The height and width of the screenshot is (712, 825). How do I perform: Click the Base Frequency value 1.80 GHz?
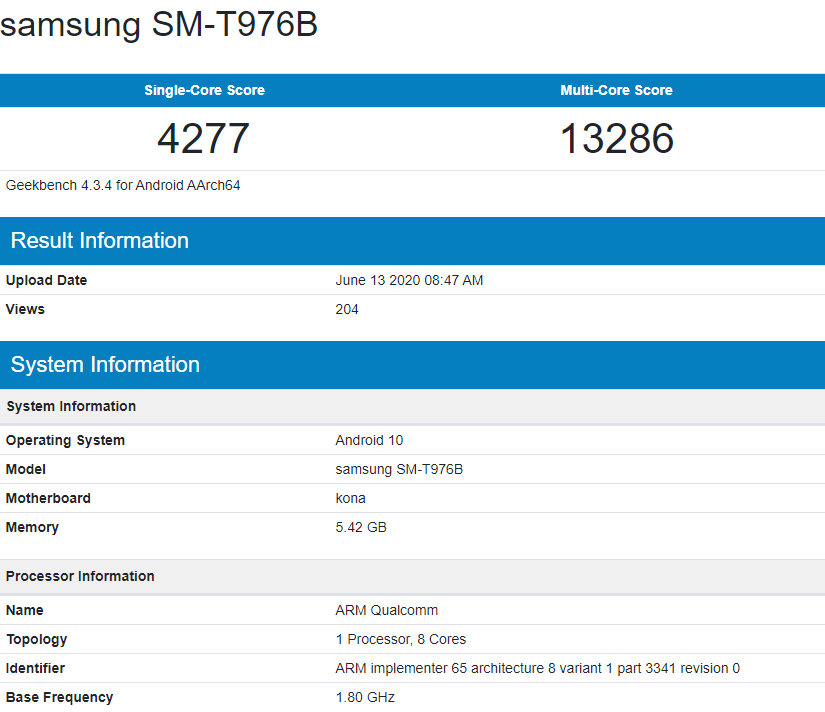click(x=365, y=697)
